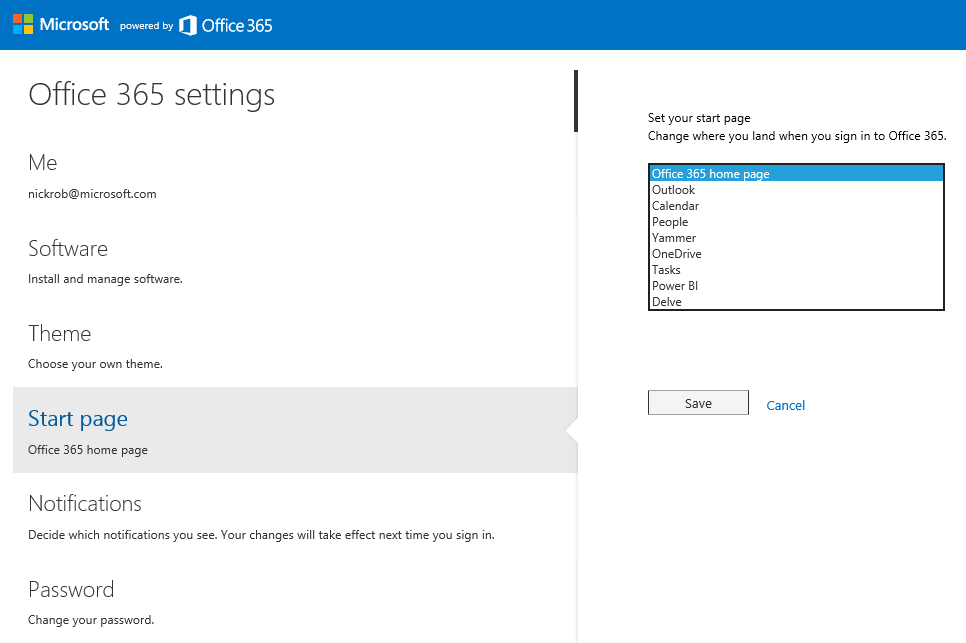Click the Office 365 logo in header

(x=225, y=25)
